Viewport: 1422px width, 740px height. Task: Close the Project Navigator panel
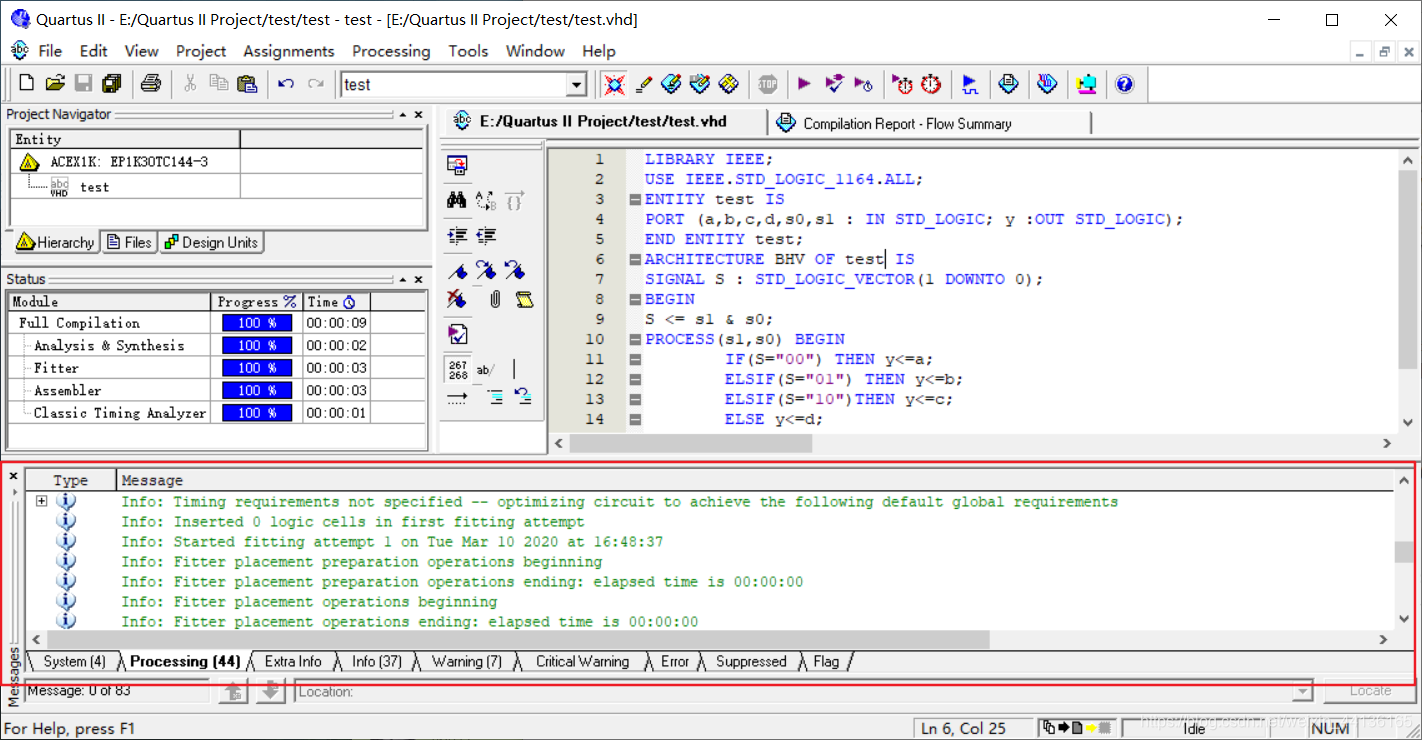(x=419, y=115)
